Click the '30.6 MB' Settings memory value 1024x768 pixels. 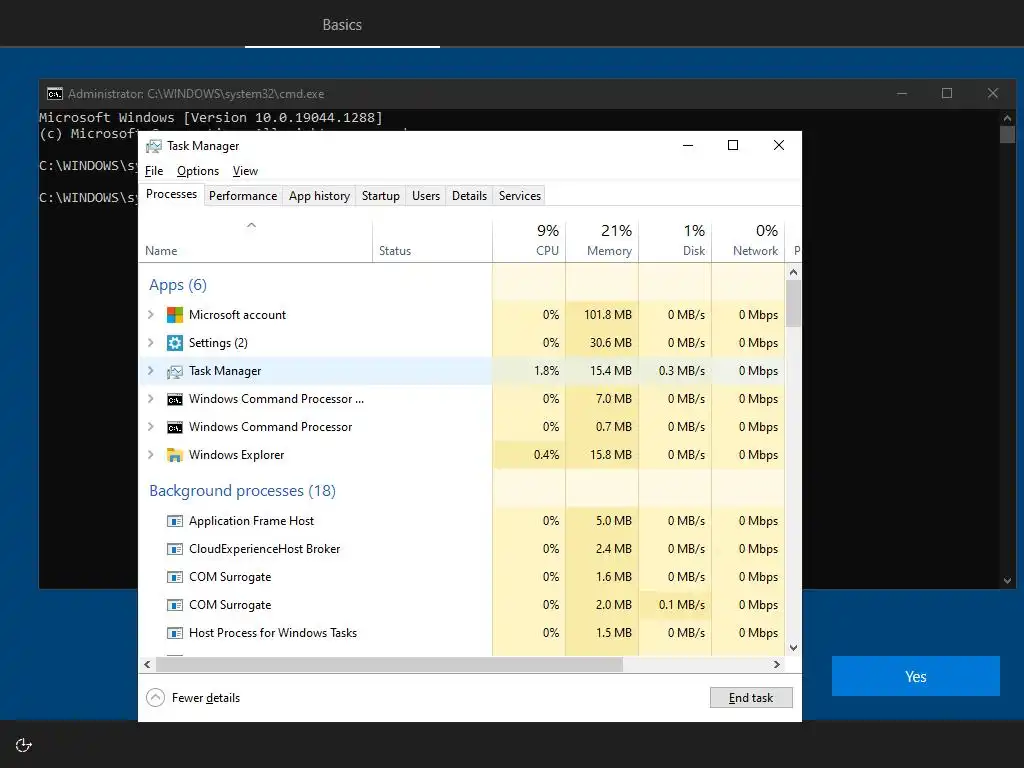(611, 343)
